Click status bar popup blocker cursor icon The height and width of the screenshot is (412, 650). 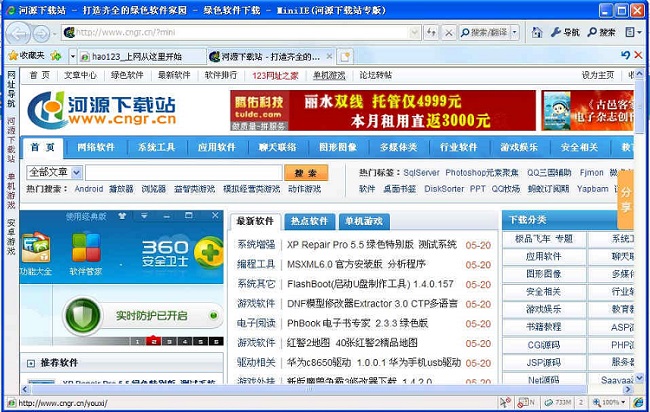504,402
